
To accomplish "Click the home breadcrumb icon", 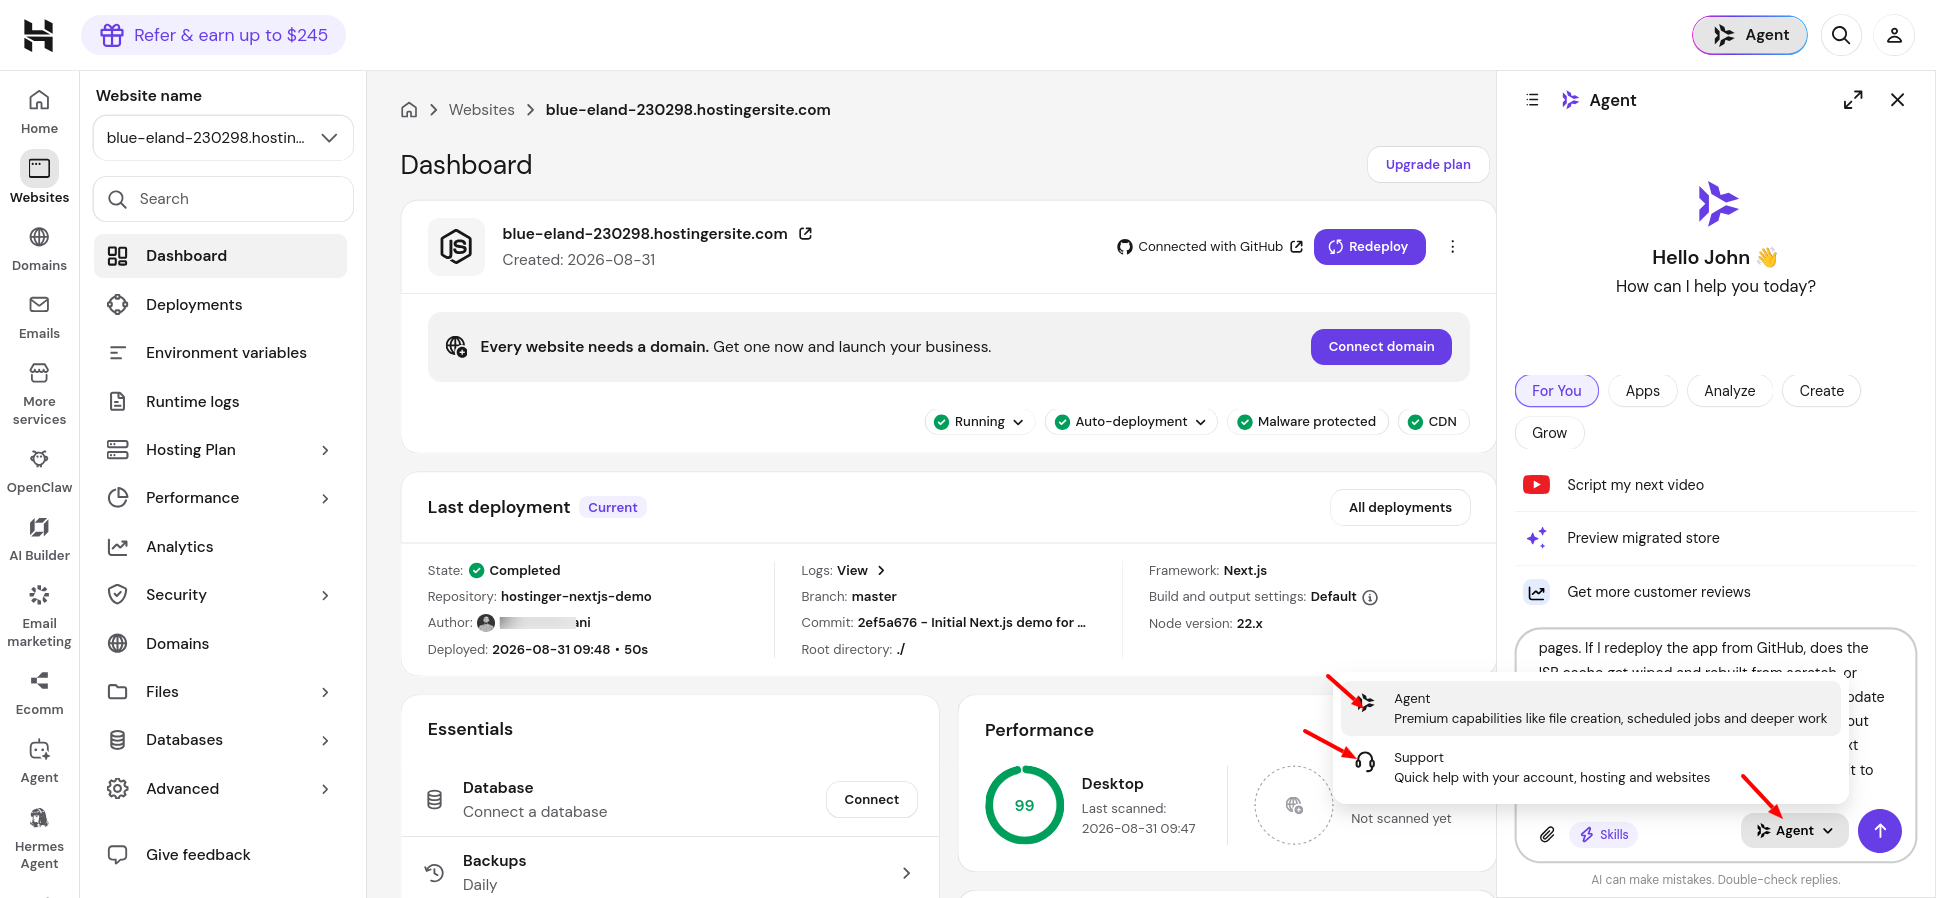I will pyautogui.click(x=409, y=110).
